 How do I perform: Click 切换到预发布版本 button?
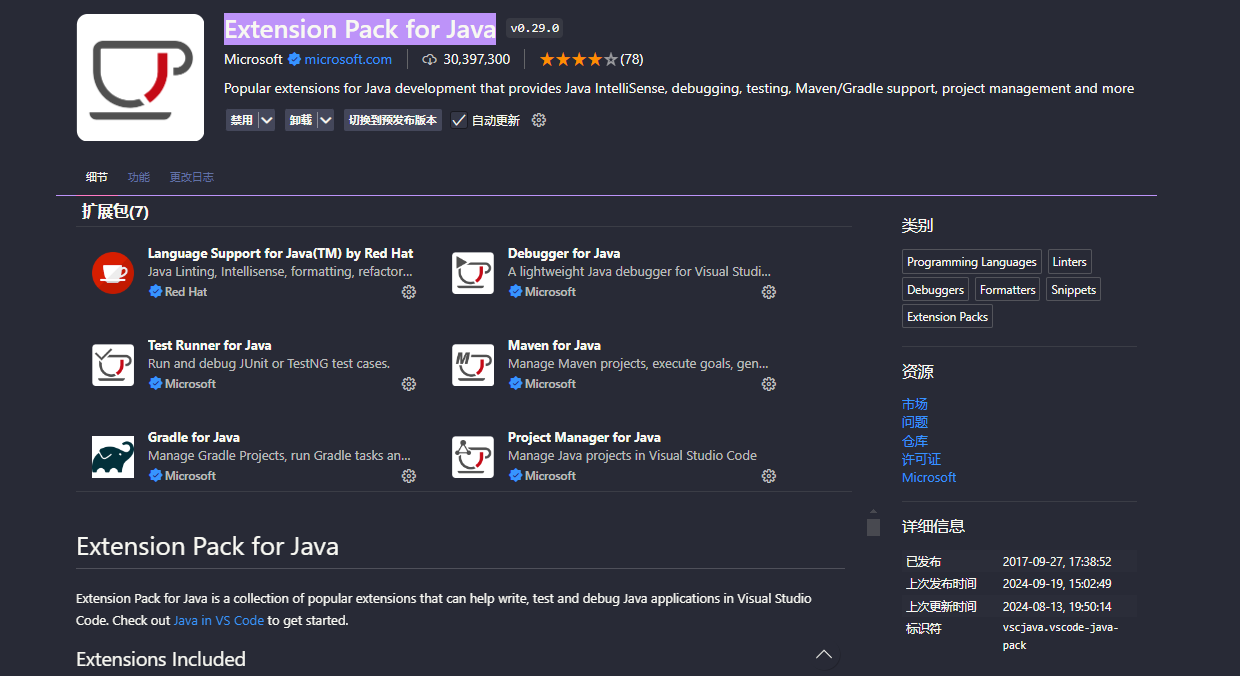392,120
